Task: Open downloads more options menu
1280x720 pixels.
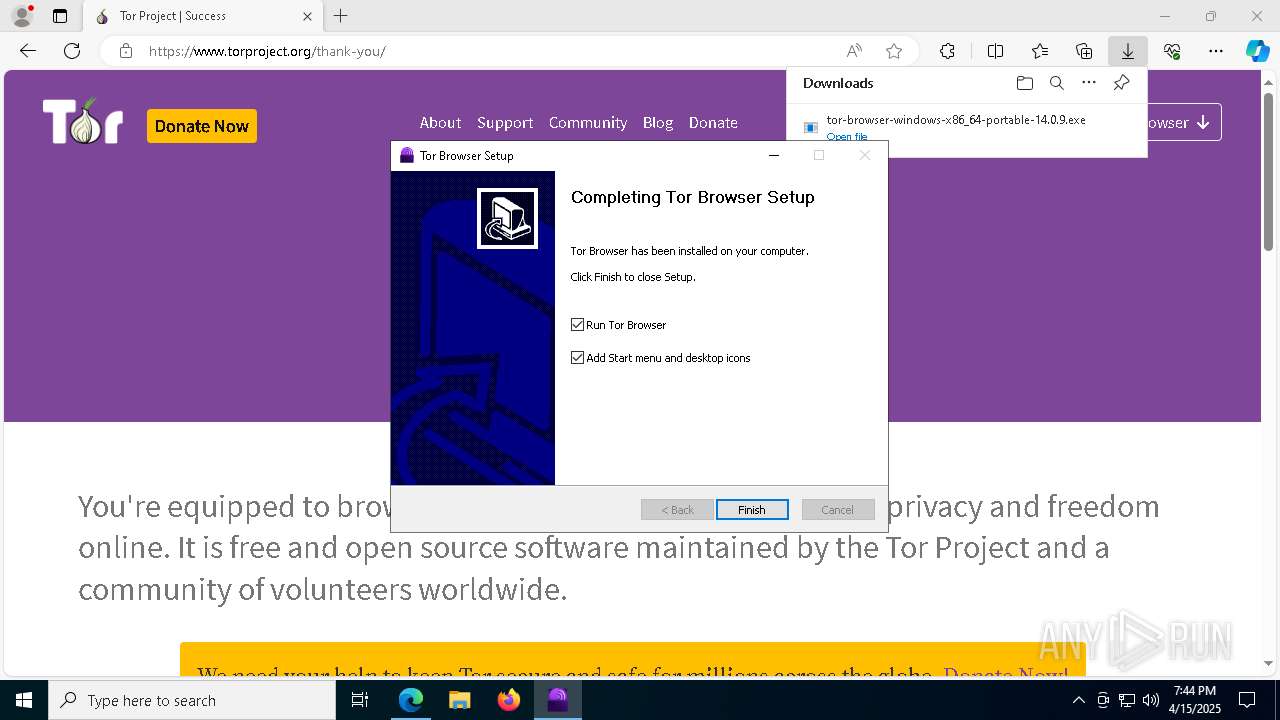Action: coord(1089,83)
